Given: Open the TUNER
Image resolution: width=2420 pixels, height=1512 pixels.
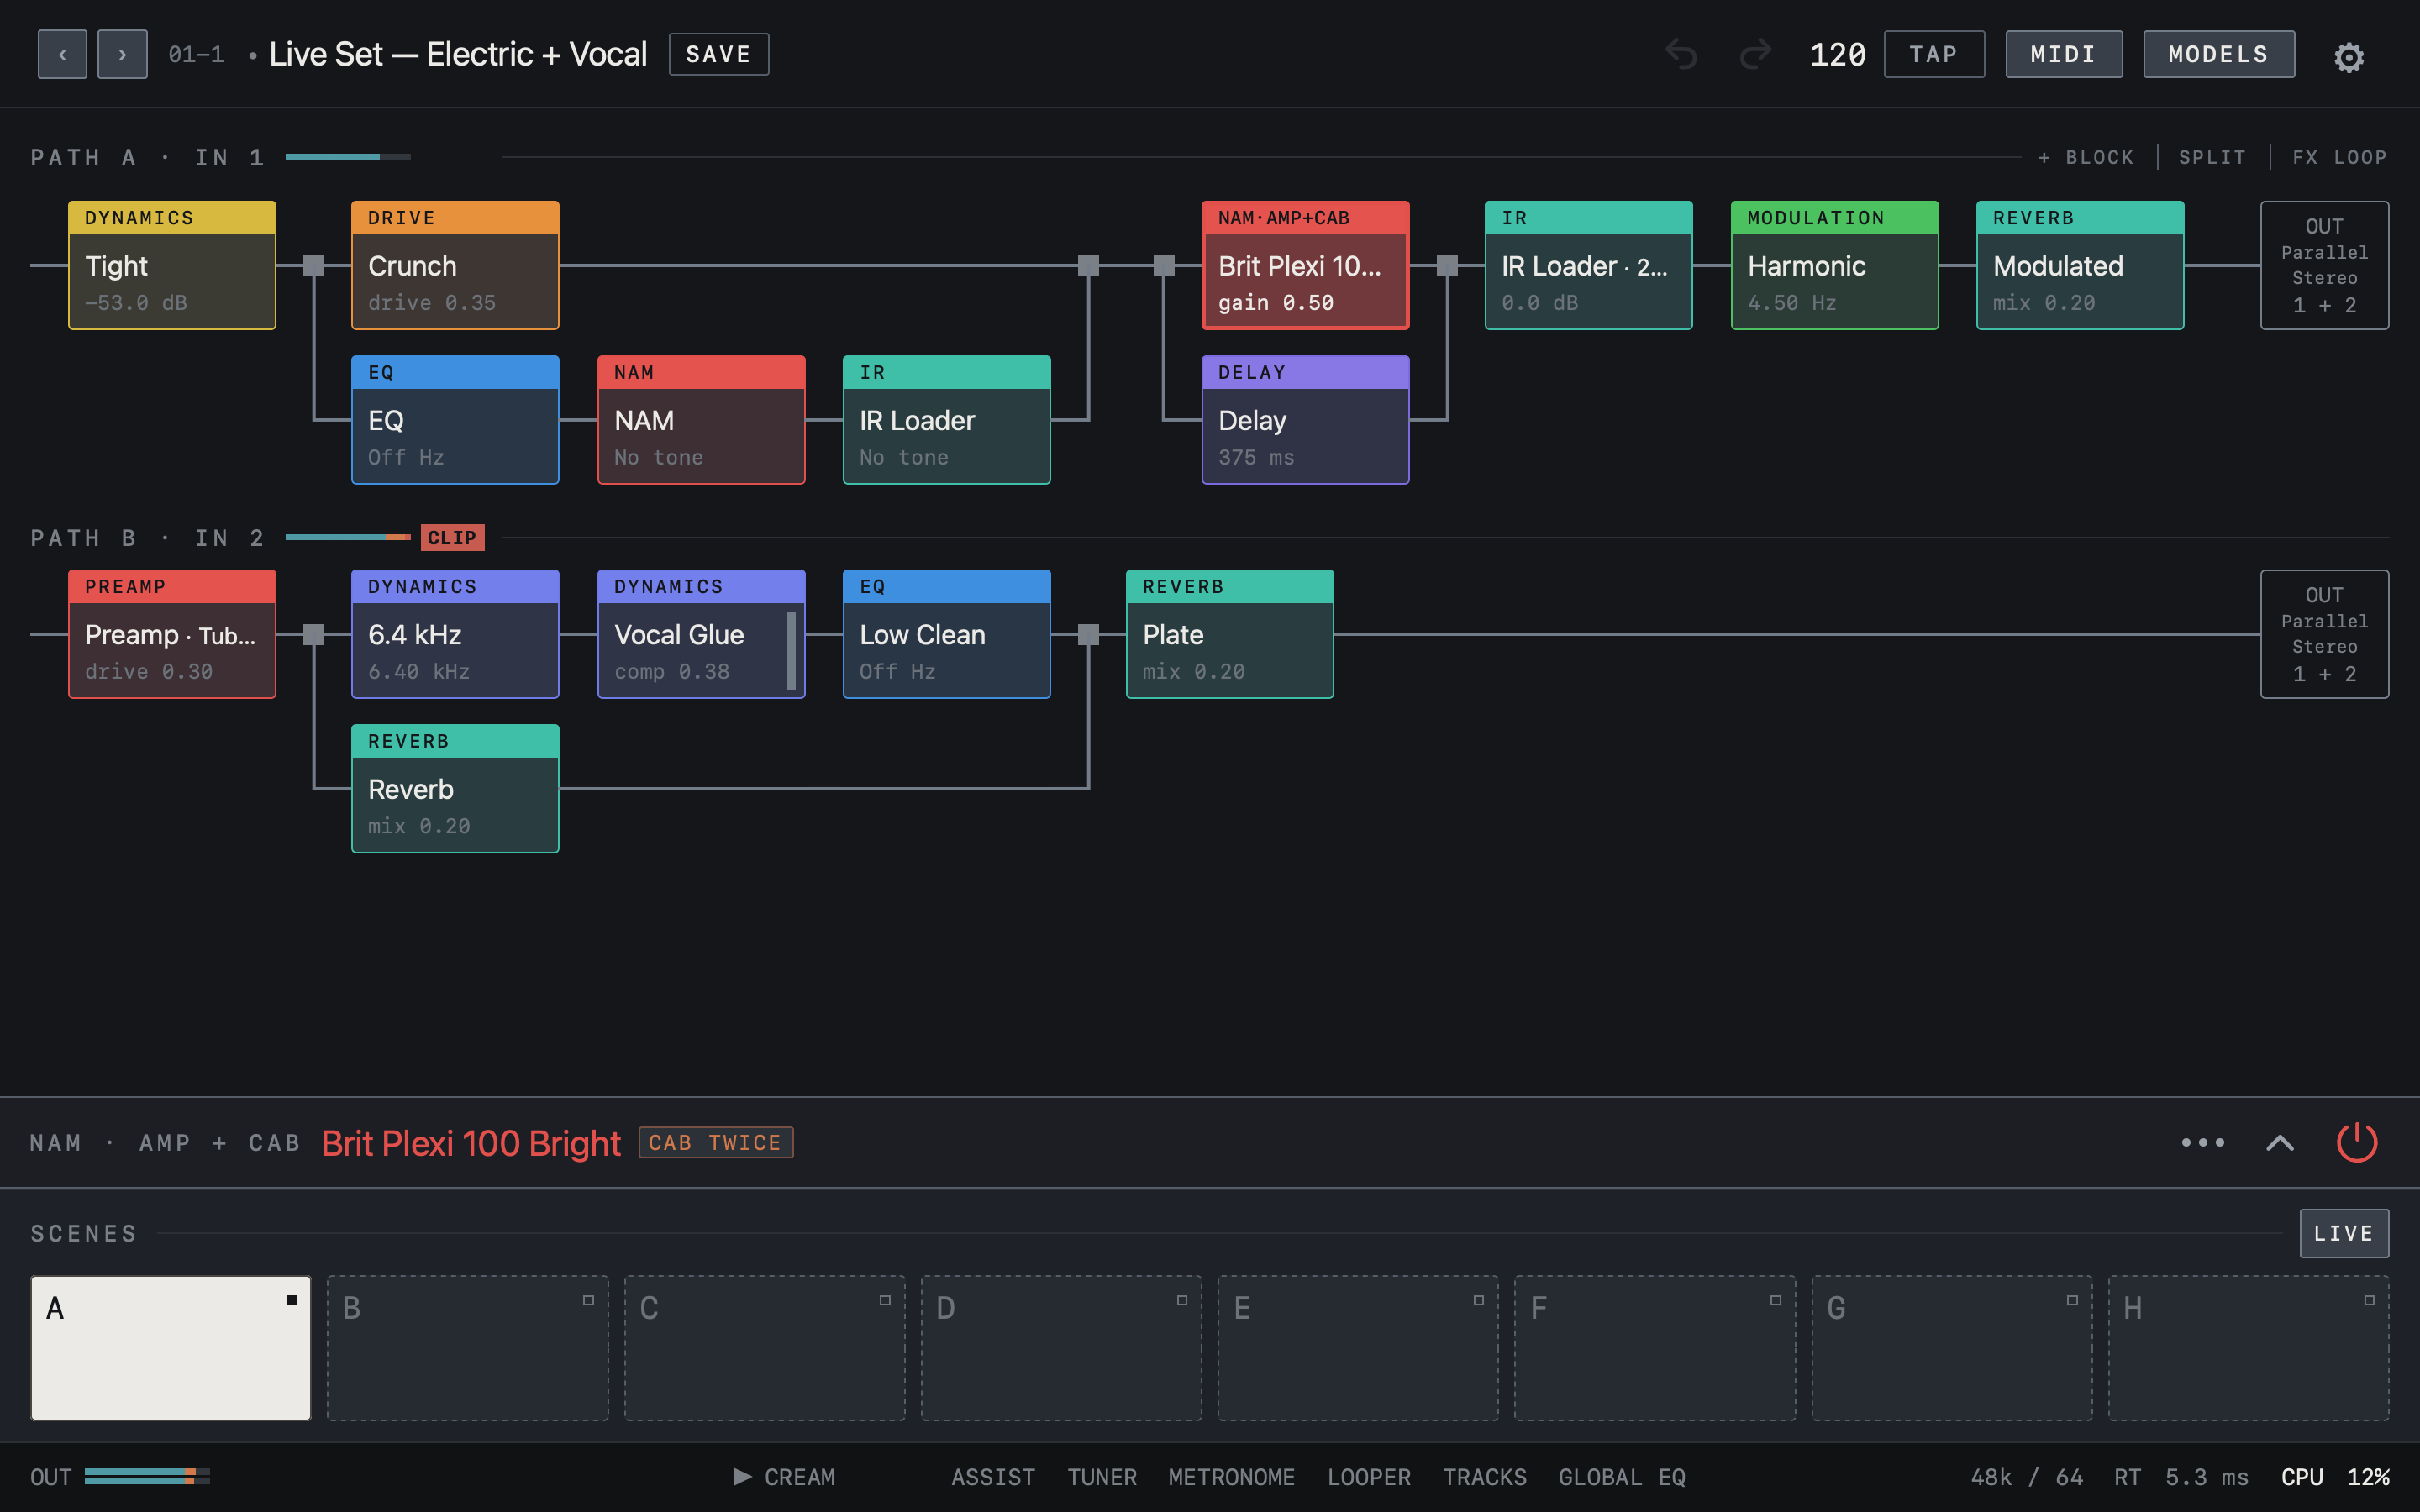Looking at the screenshot, I should click(x=1101, y=1477).
